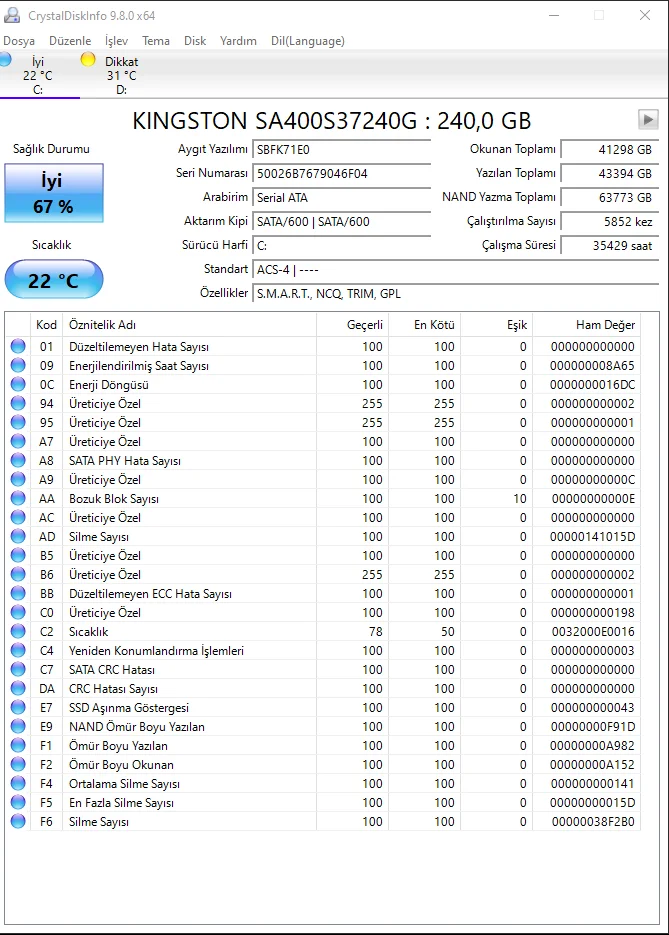Click the Kod column header
The height and width of the screenshot is (935, 669).
(47, 325)
